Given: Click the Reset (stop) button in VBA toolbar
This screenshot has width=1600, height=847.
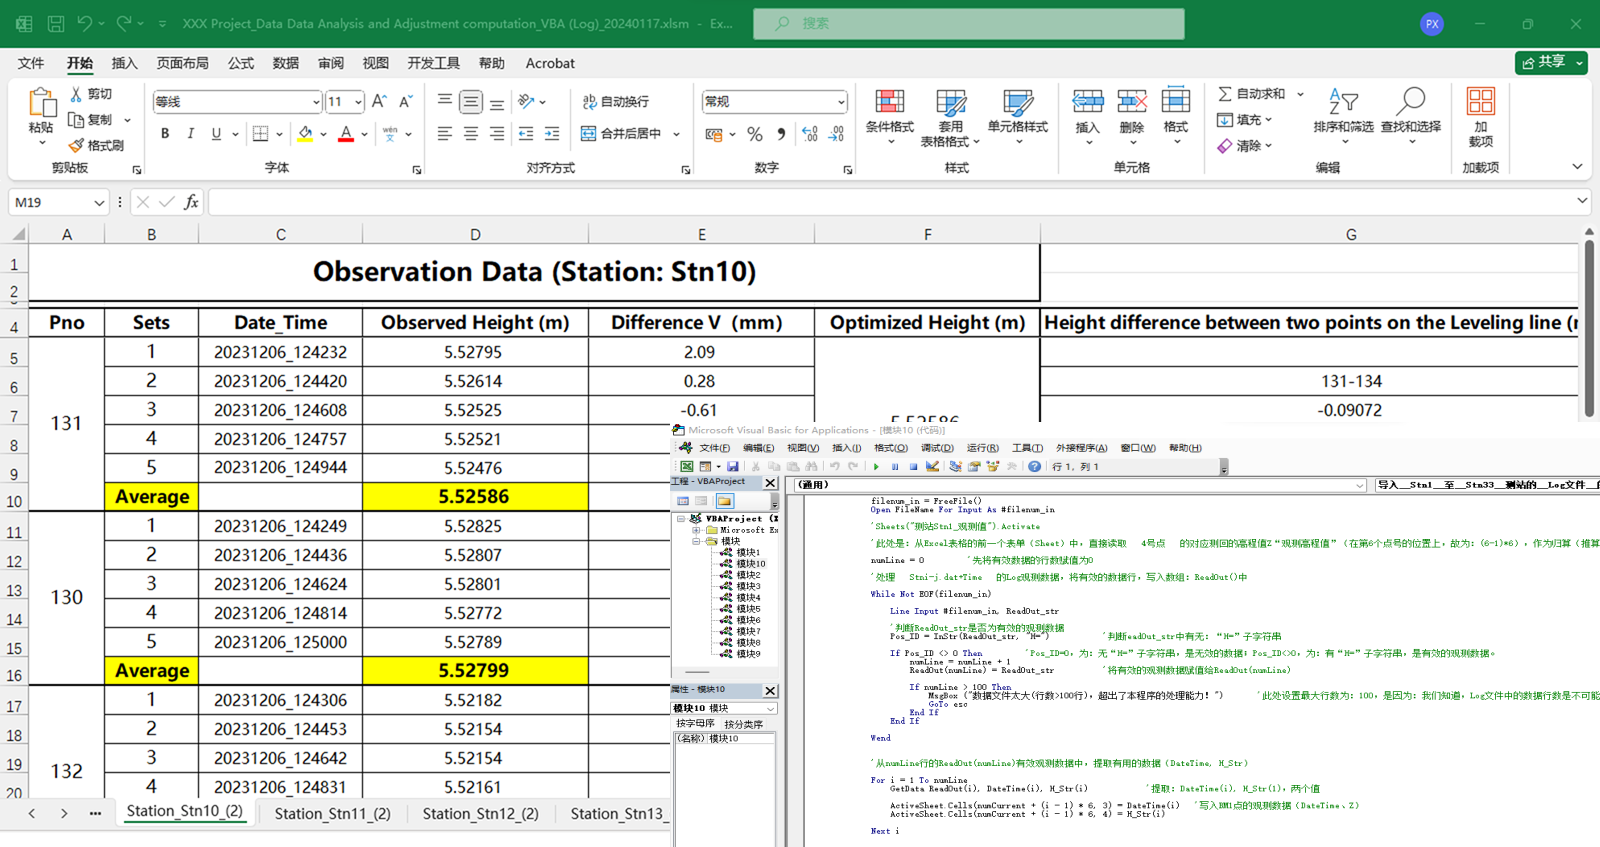Looking at the screenshot, I should 913,466.
